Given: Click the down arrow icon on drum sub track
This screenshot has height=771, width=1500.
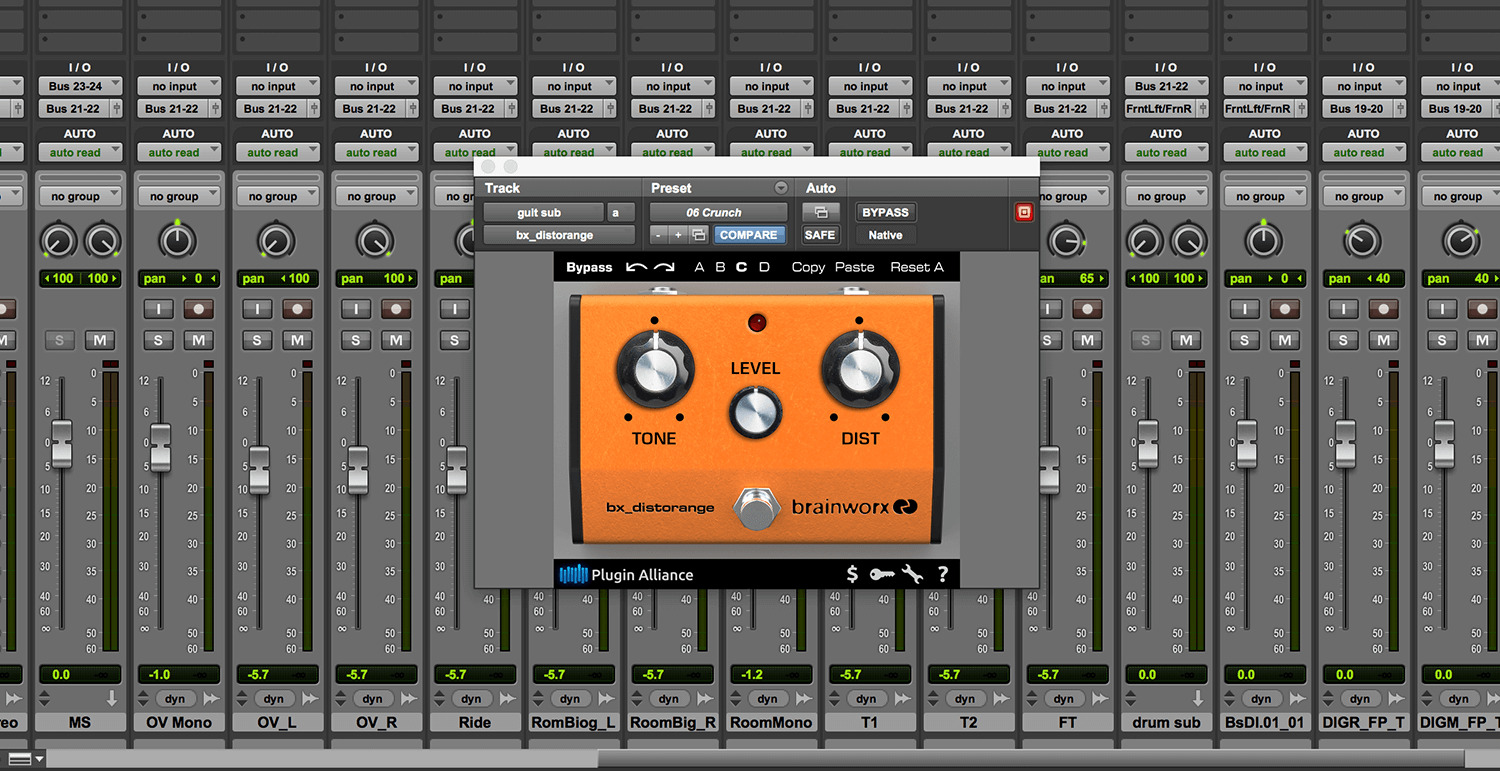Looking at the screenshot, I should (x=1198, y=699).
